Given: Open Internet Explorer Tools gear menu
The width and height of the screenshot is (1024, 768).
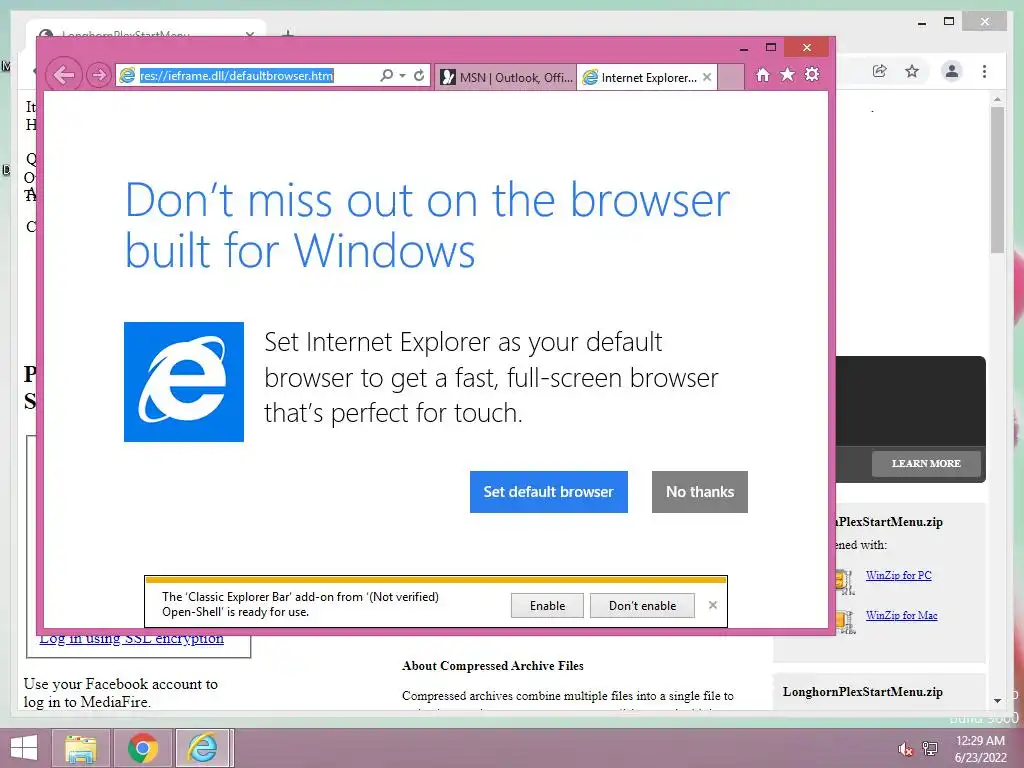Looking at the screenshot, I should (812, 74).
